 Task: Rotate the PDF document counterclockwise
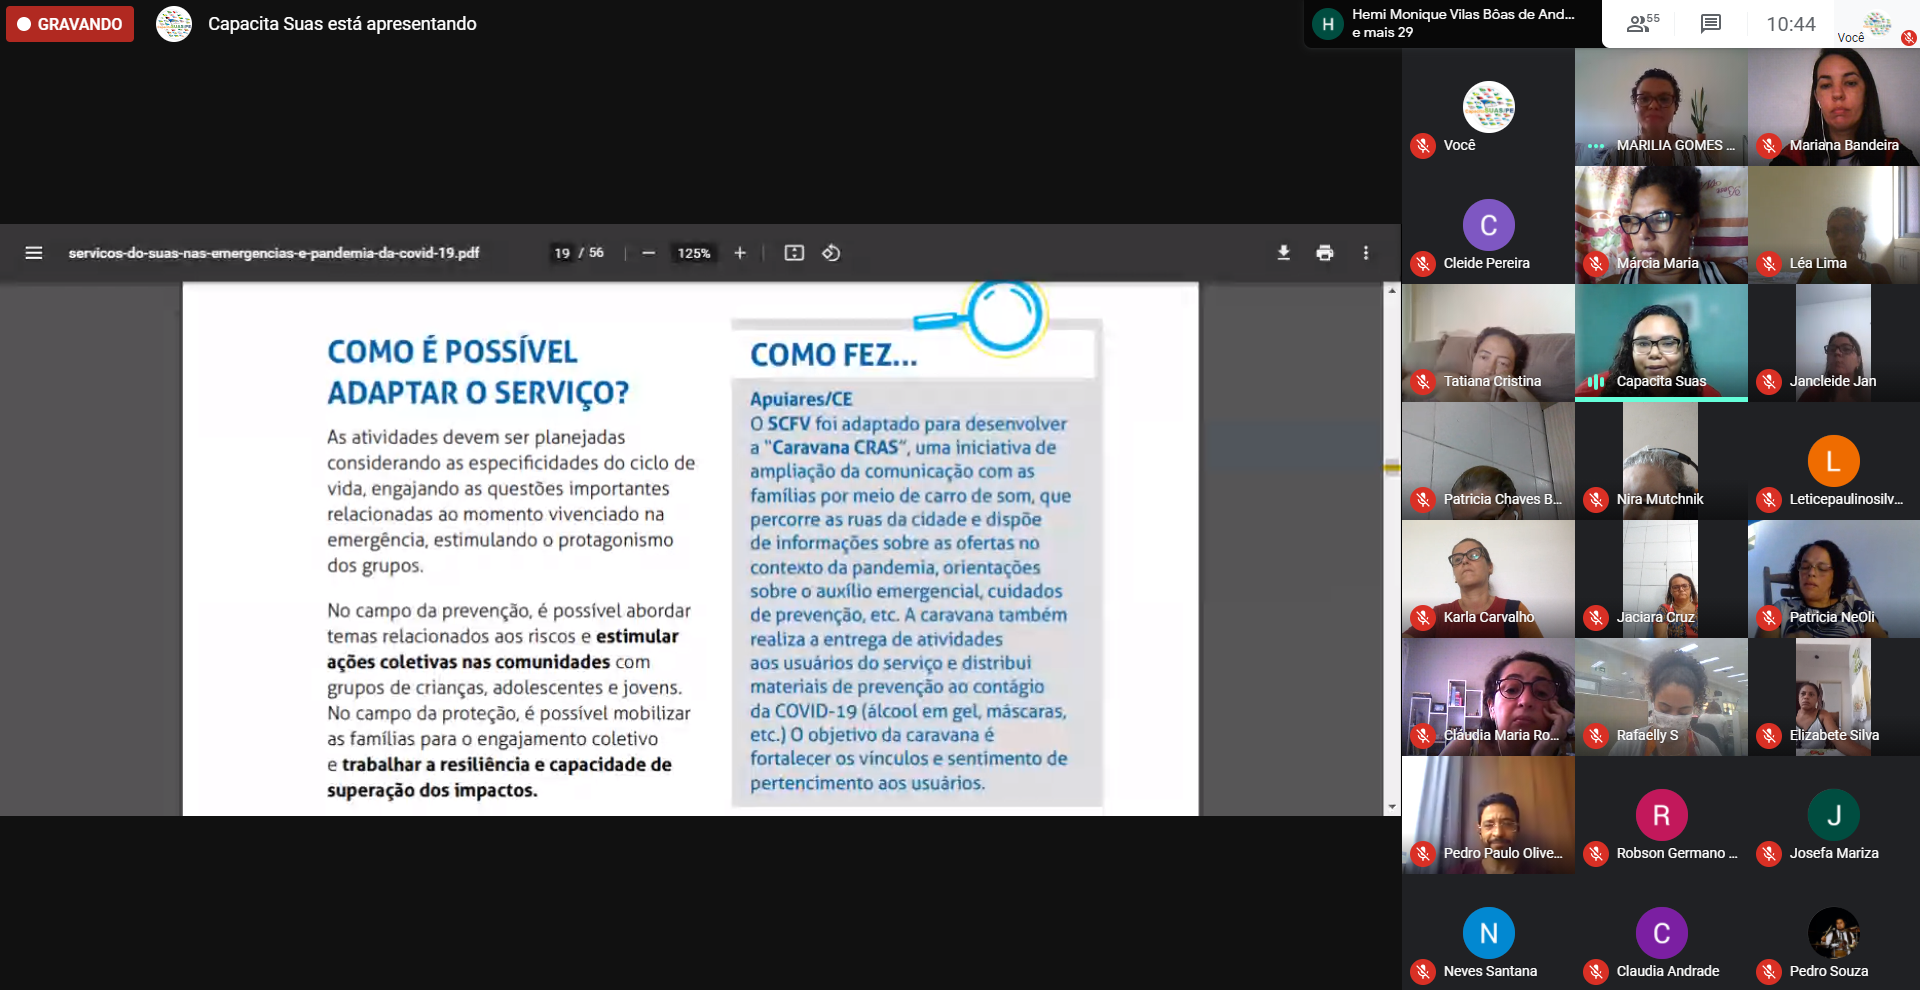[x=831, y=253]
